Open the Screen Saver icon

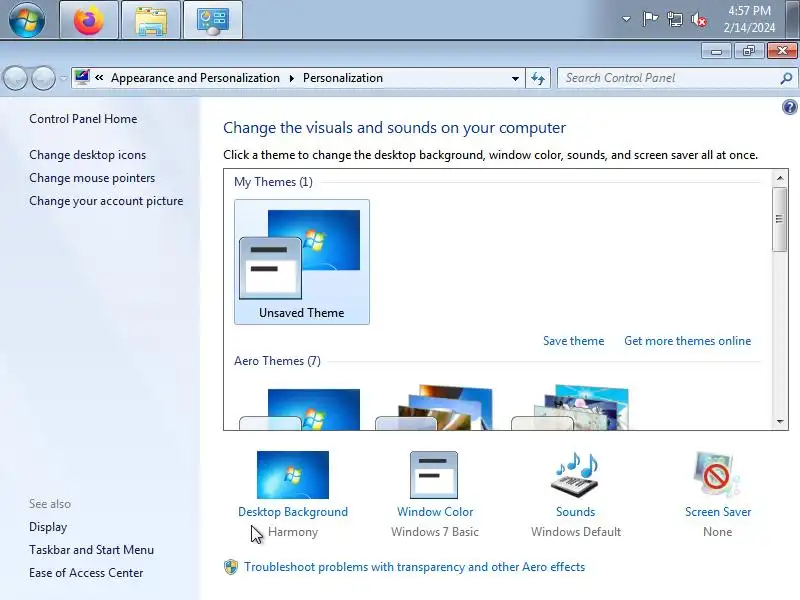pyautogui.click(x=717, y=475)
